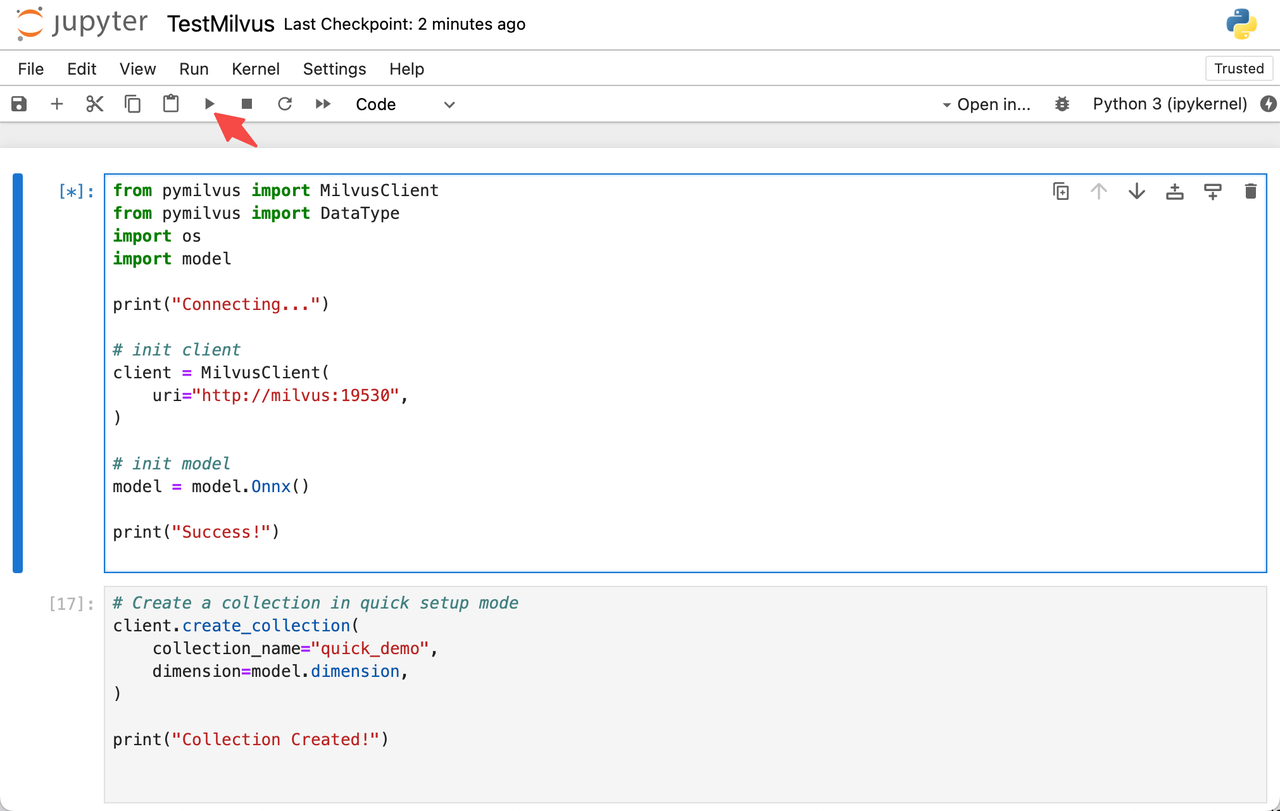The height and width of the screenshot is (811, 1280).
Task: Open the Settings menu
Action: coord(334,69)
